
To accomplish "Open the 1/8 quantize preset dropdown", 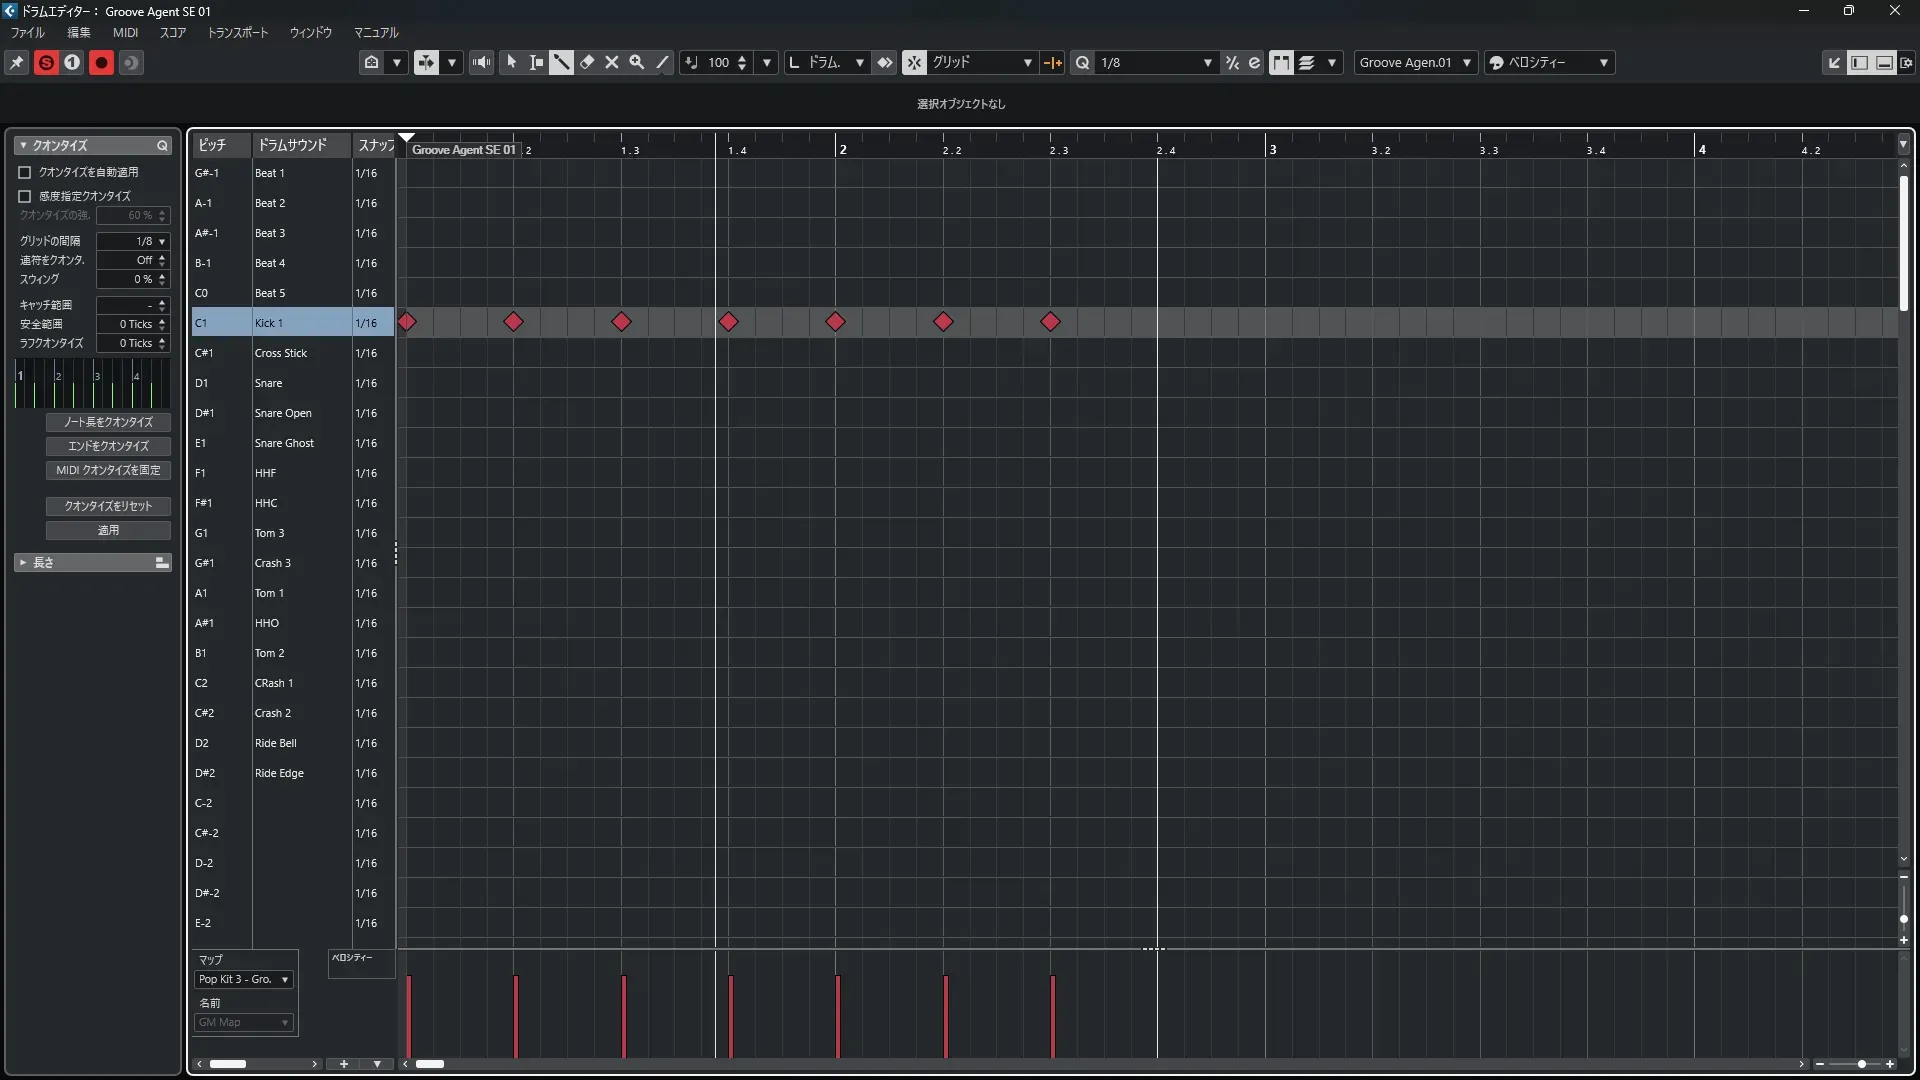I will (x=1207, y=62).
